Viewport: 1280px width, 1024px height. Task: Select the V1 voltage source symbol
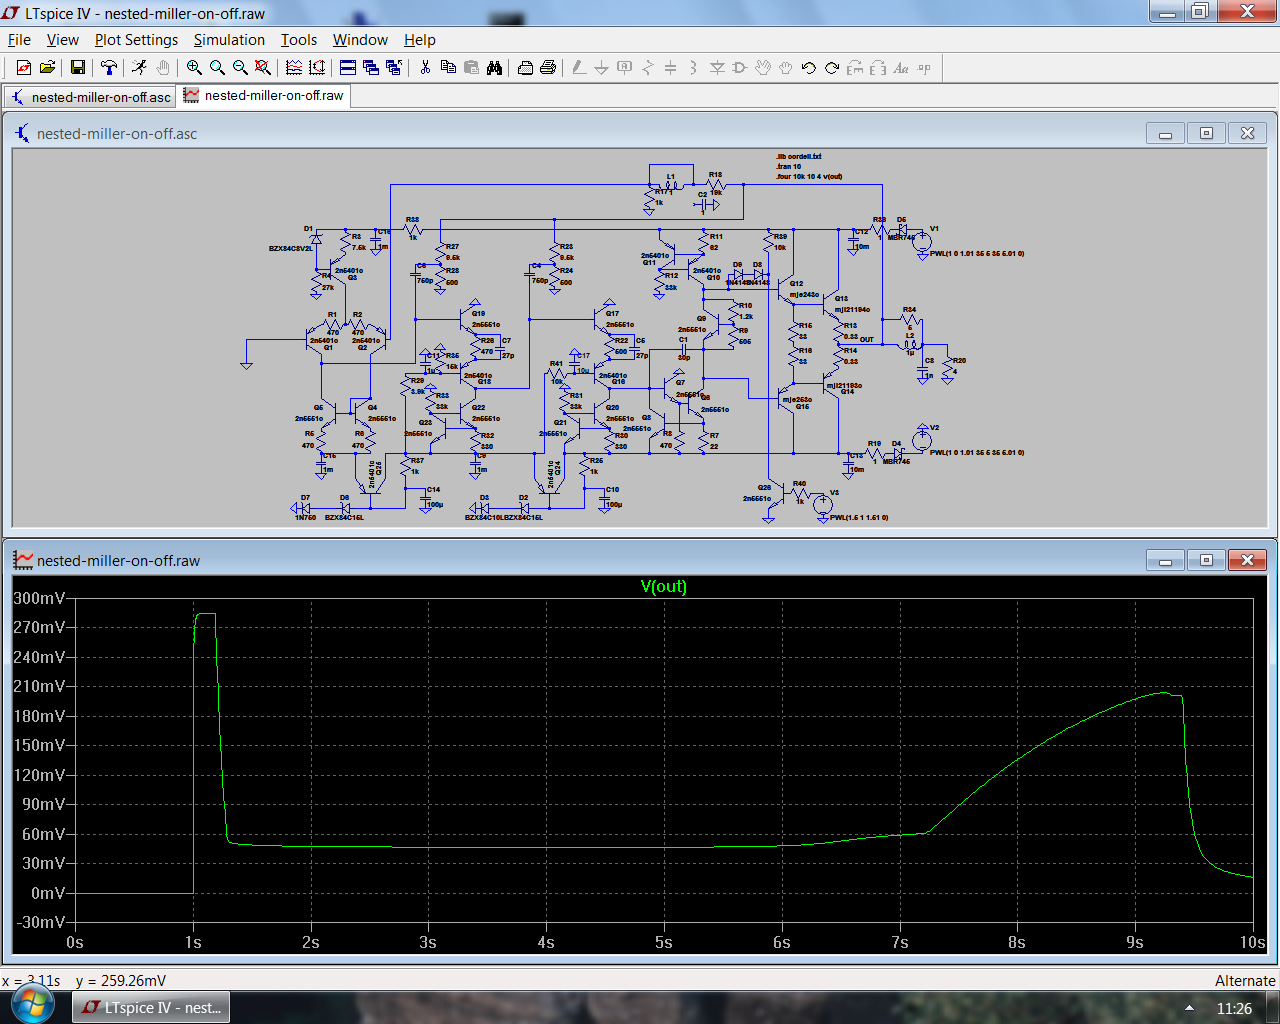(922, 241)
